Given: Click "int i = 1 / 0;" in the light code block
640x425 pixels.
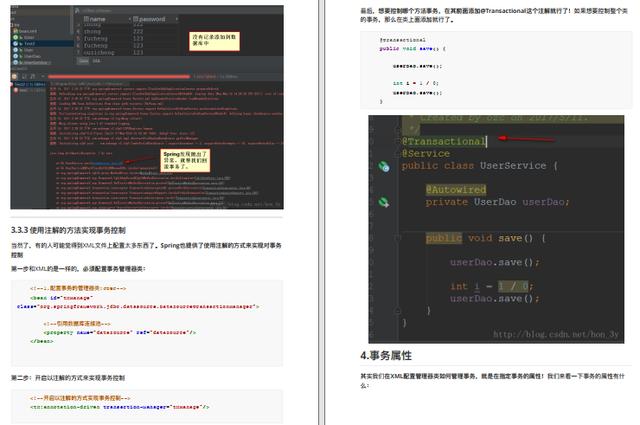Looking at the screenshot, I should tap(416, 83).
